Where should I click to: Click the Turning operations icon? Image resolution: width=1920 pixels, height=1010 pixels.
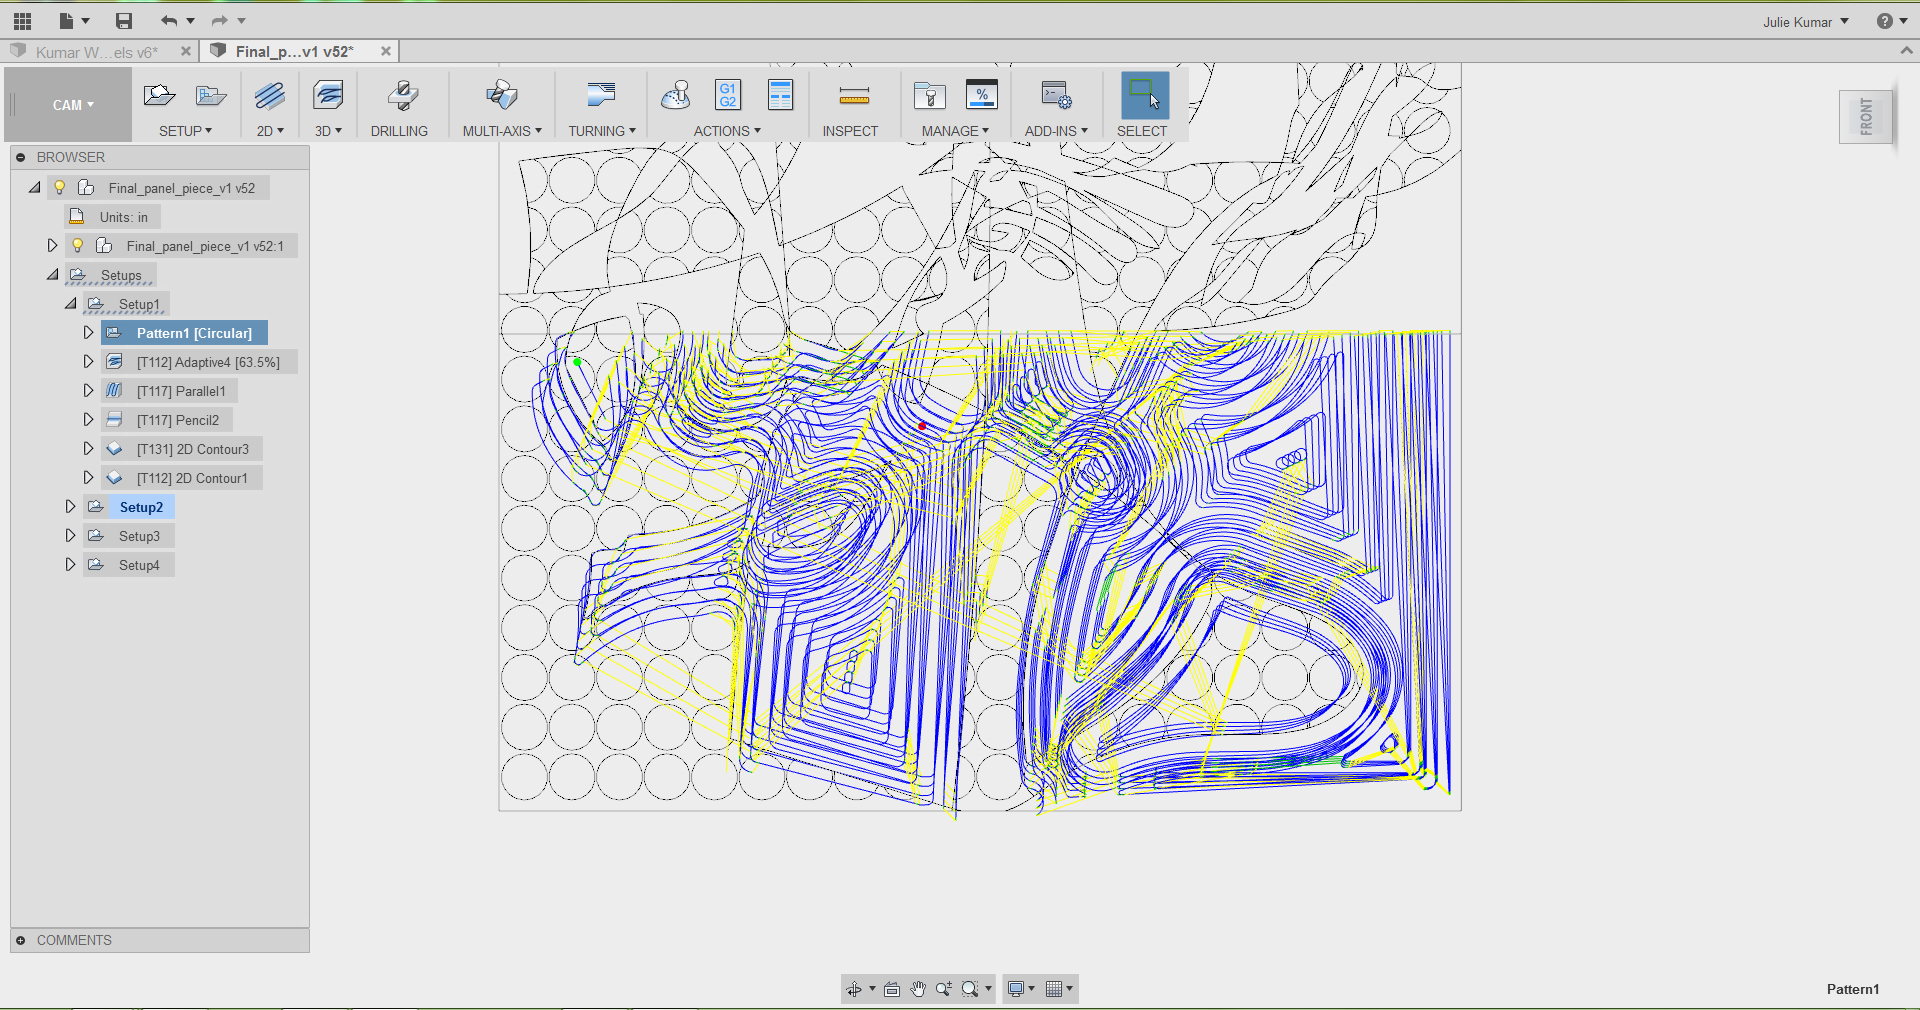[x=601, y=96]
